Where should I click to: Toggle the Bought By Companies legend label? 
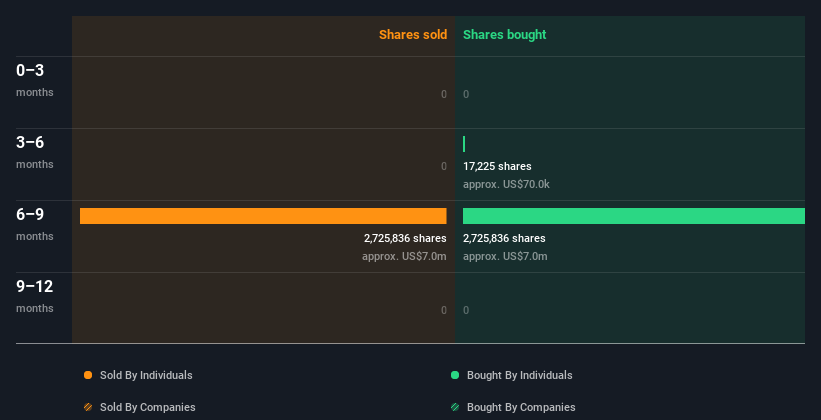point(521,407)
